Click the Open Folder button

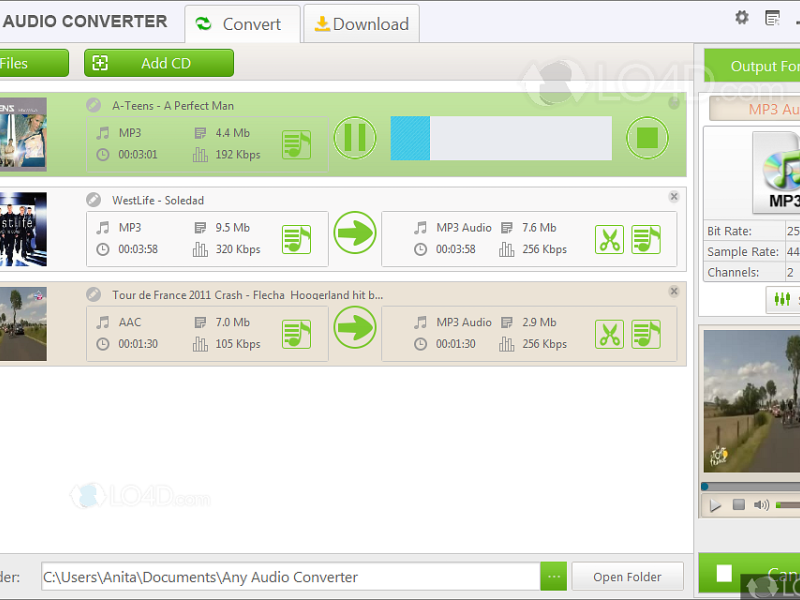628,577
